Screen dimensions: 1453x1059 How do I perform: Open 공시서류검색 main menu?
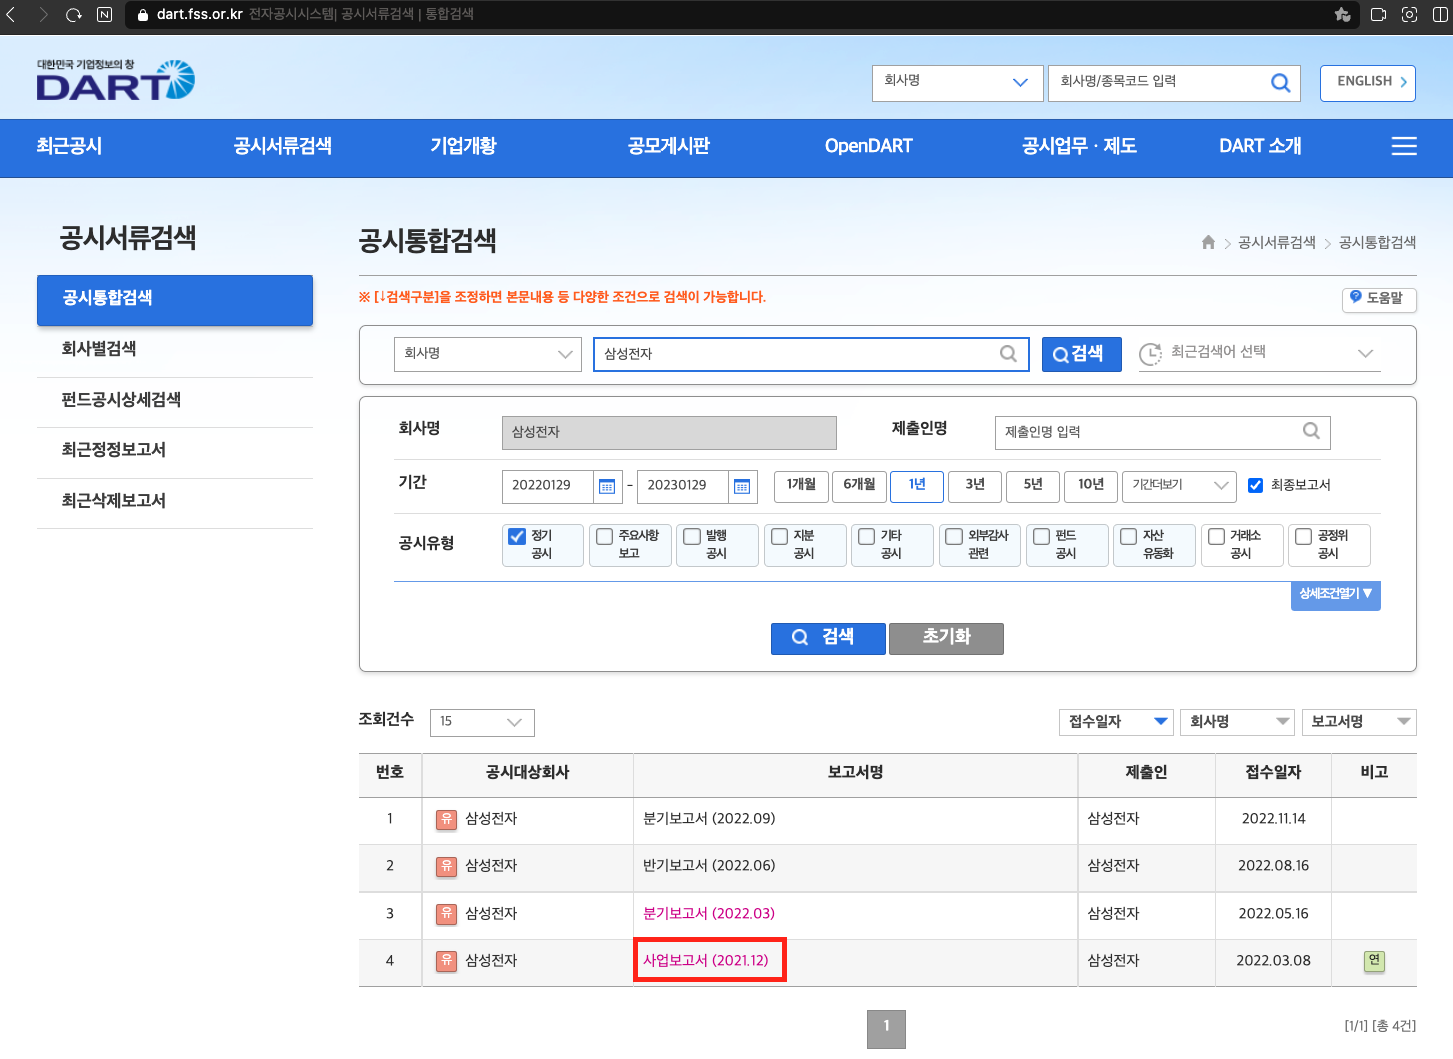(x=283, y=146)
